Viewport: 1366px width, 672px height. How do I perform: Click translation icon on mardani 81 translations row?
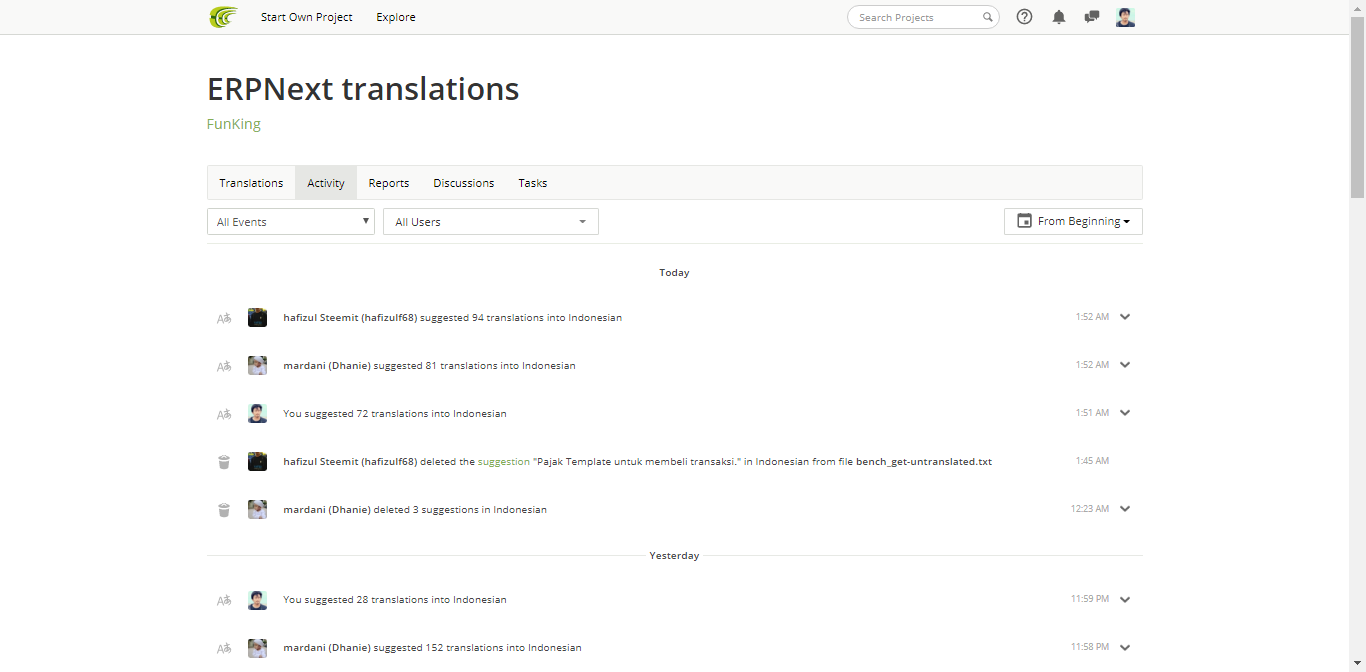click(224, 366)
